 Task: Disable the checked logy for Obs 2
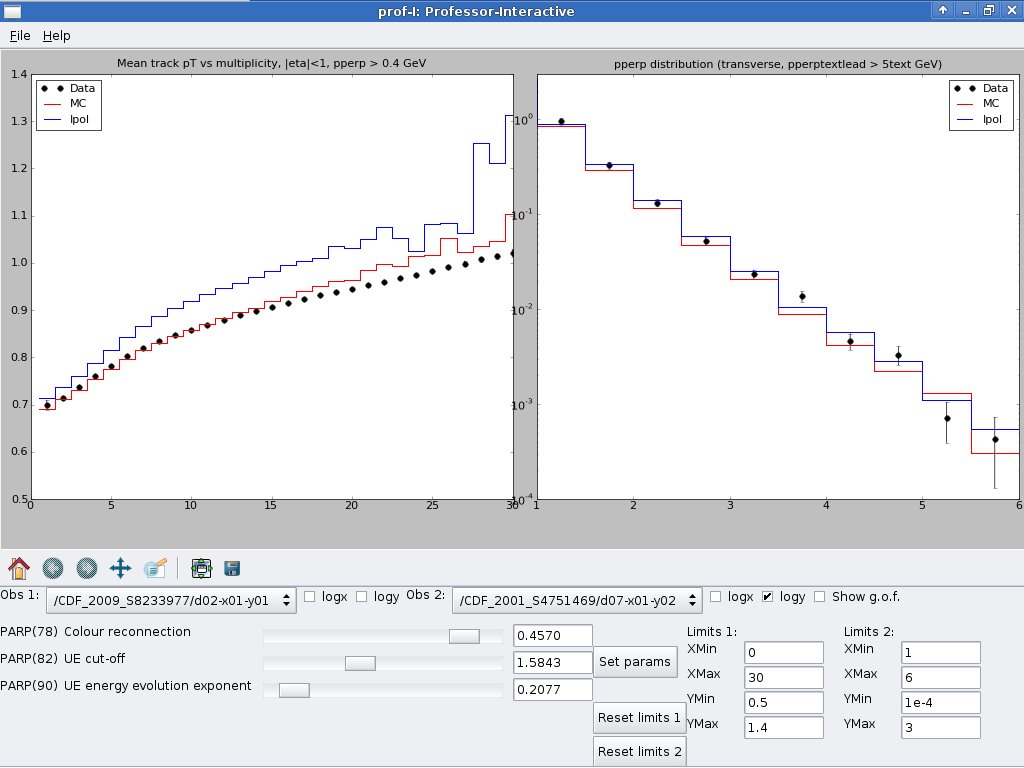coord(767,597)
